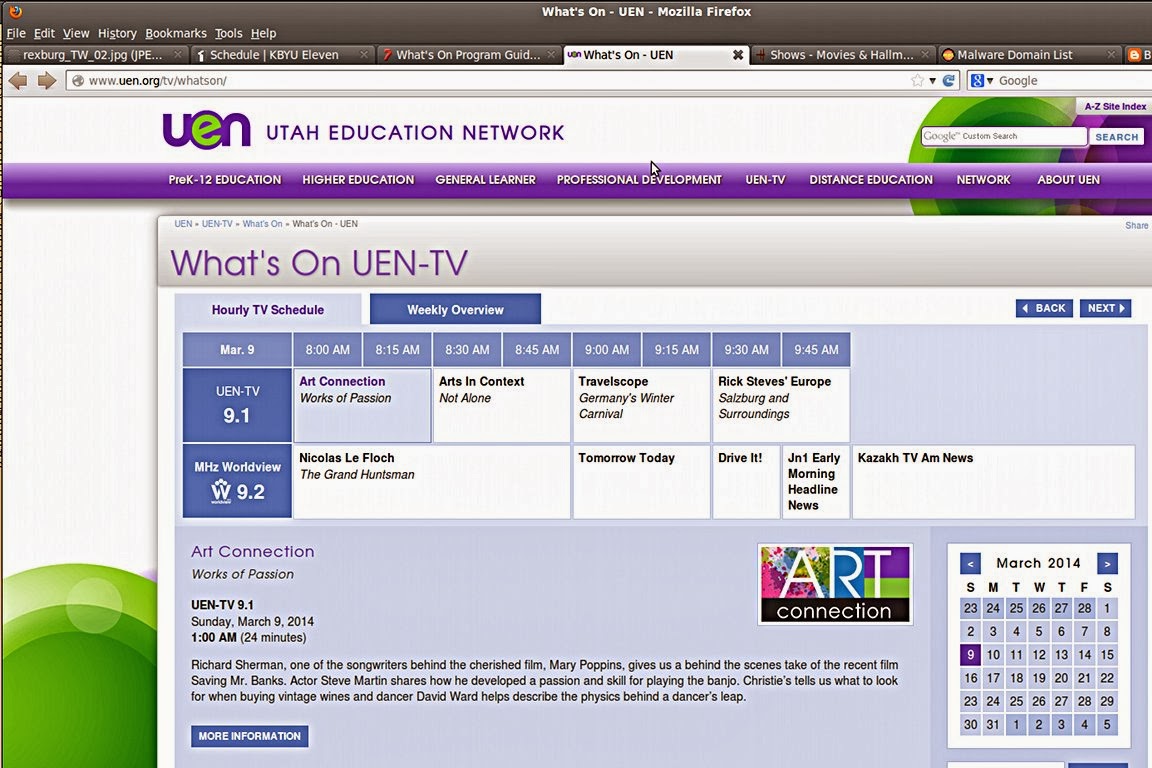Viewport: 1152px width, 768px height.
Task: Select the Arts In Context program cell
Action: pos(502,406)
